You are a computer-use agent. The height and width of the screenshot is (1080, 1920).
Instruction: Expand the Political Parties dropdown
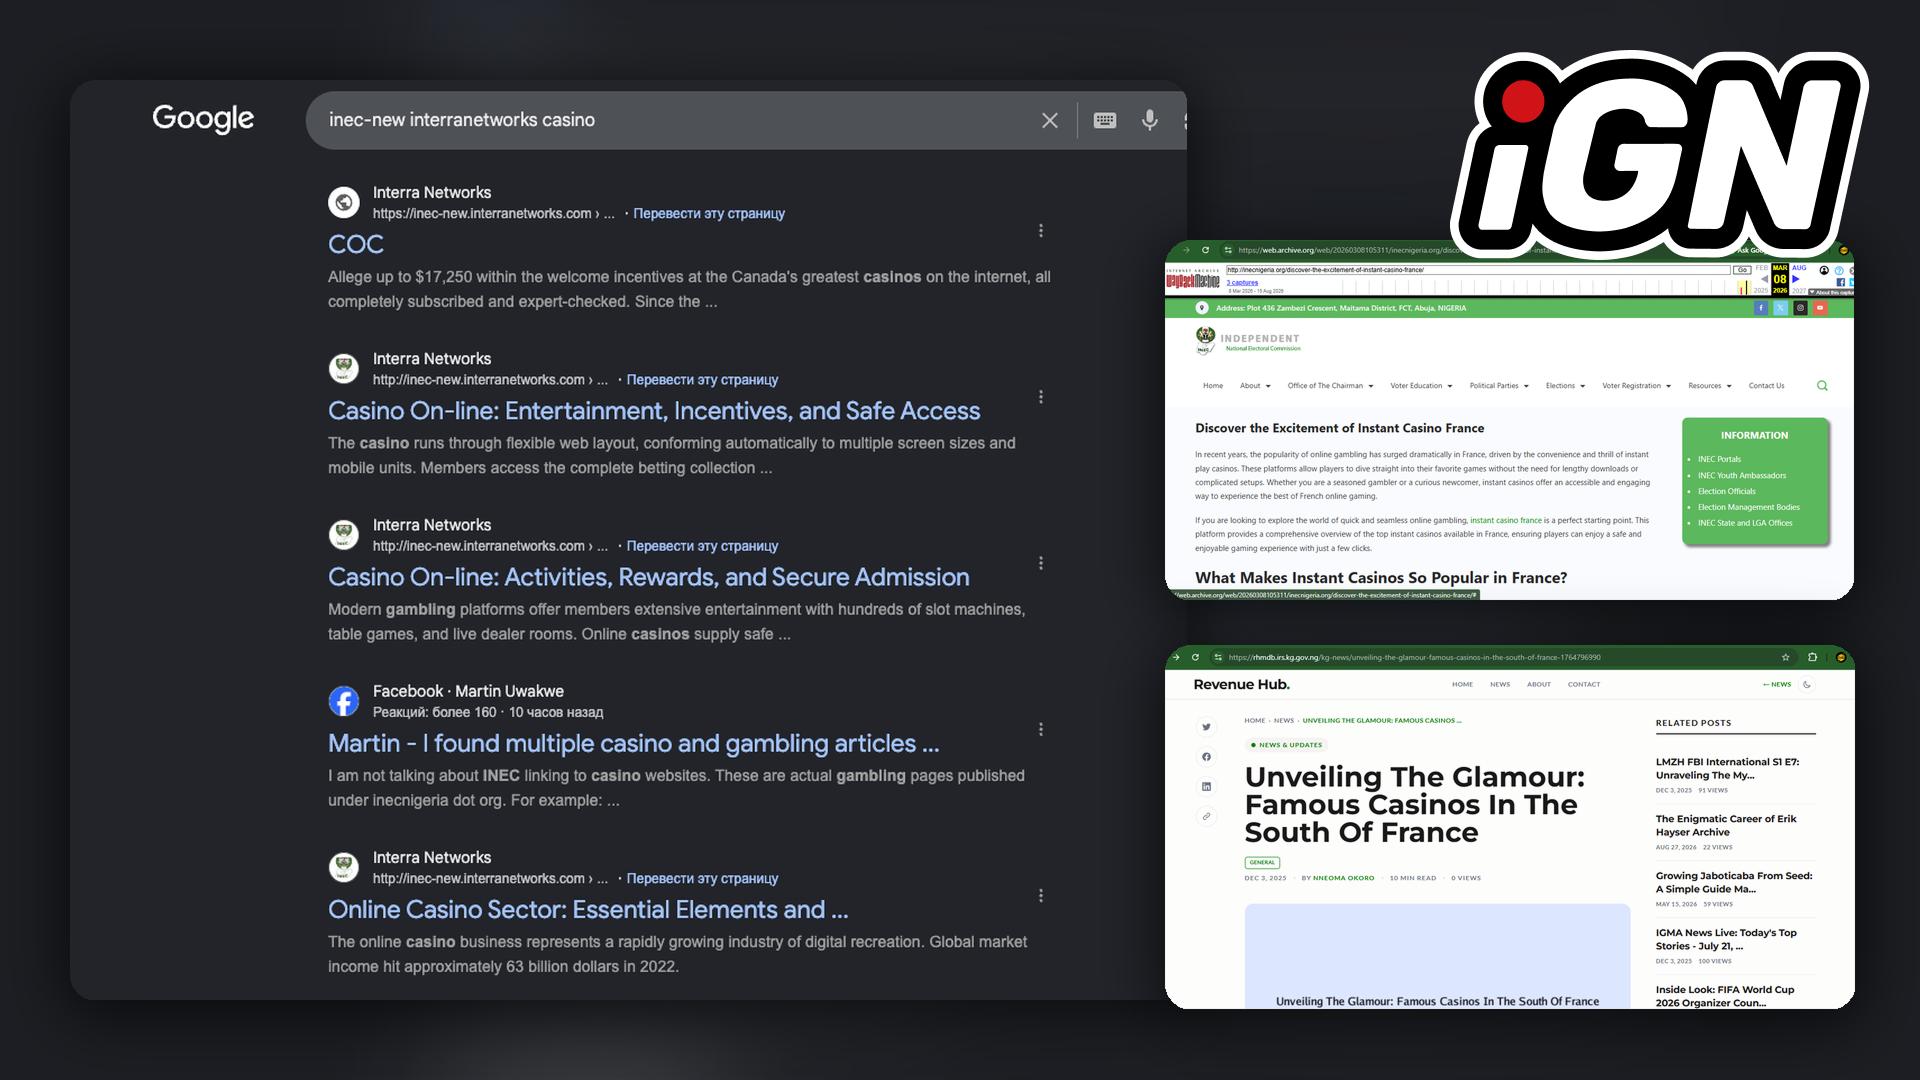pos(1499,386)
